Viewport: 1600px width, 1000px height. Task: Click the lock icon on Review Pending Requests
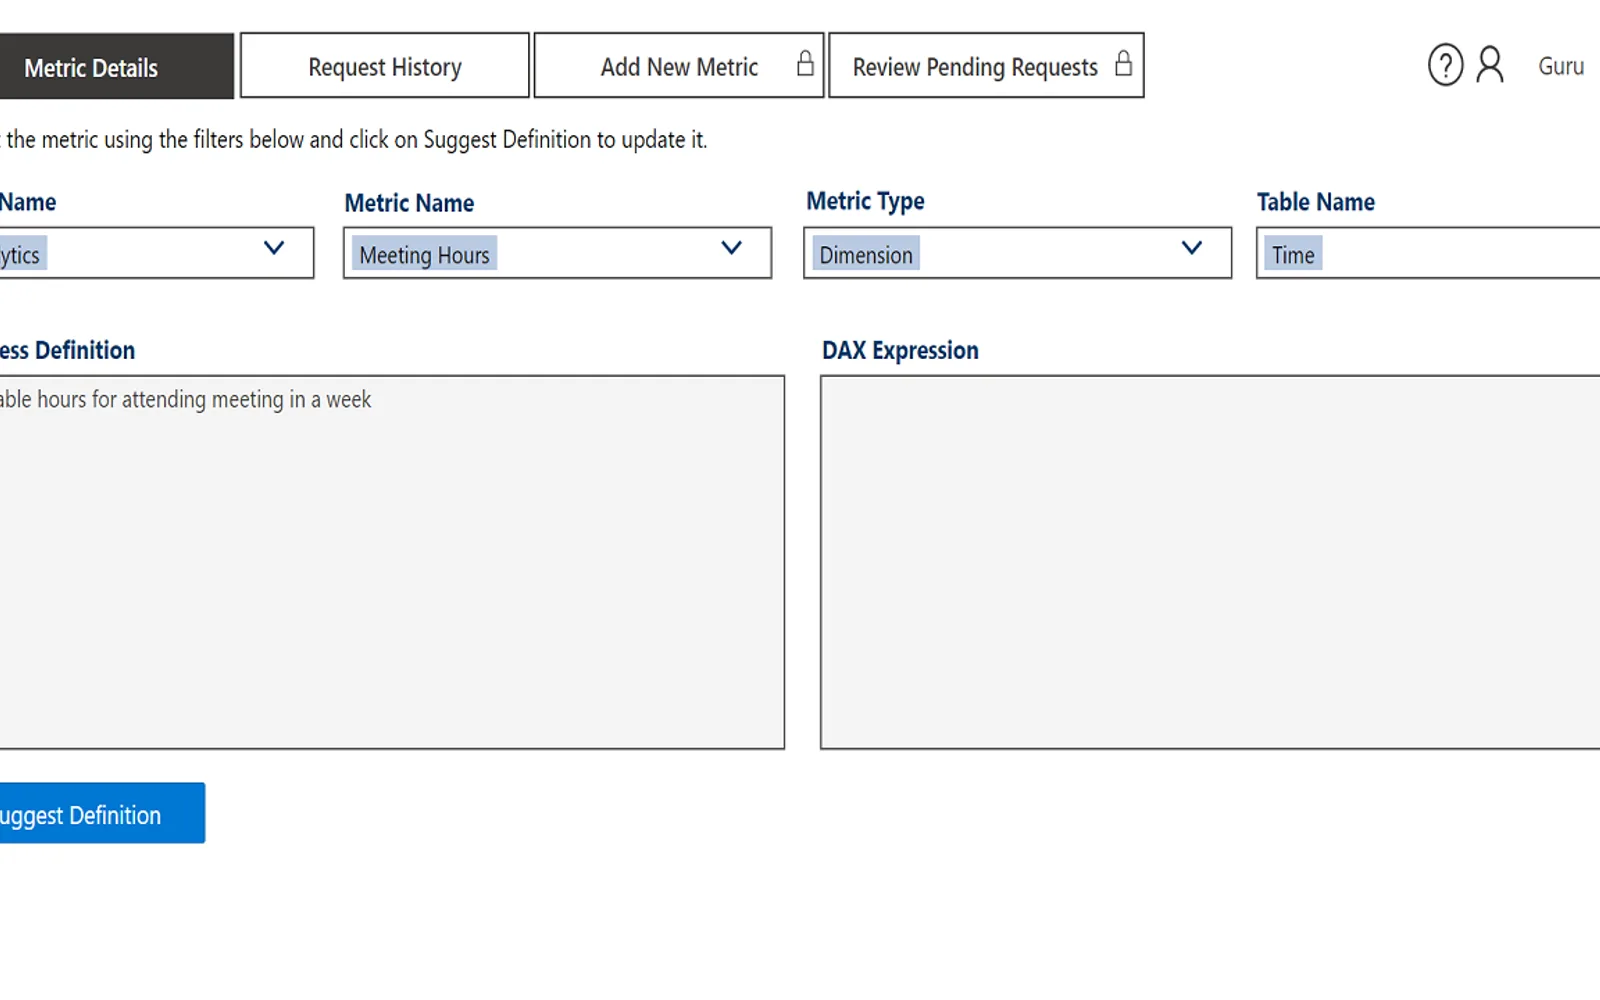[x=1123, y=64]
